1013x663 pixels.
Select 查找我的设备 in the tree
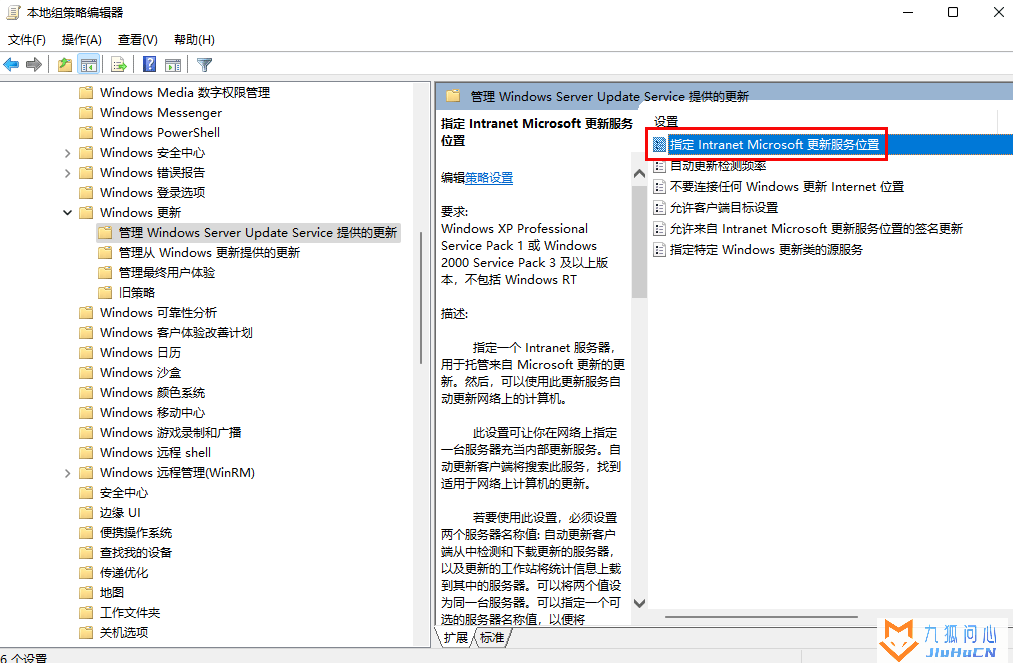(x=136, y=552)
